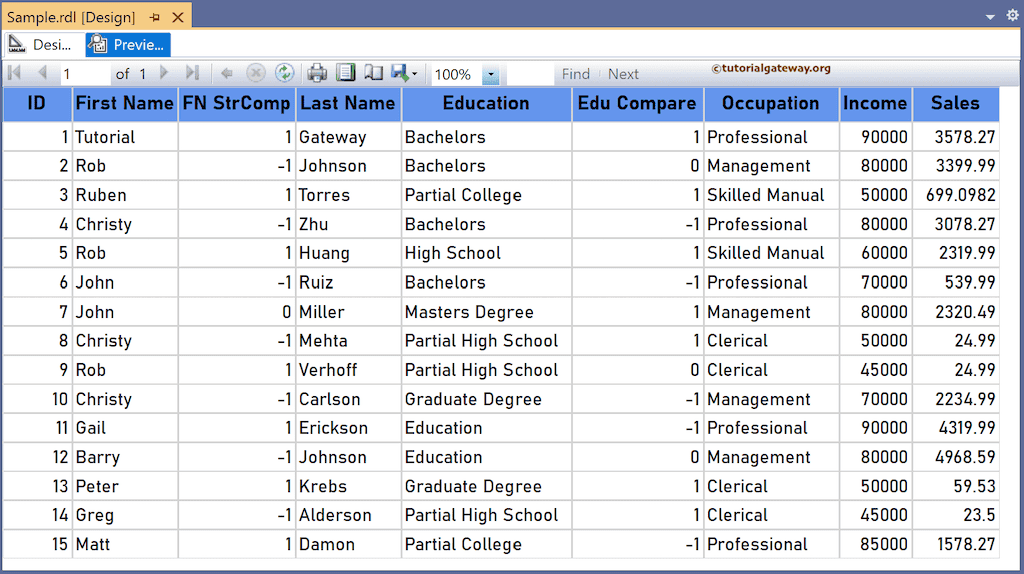Screen dimensions: 1024x574
Task: Go to the previous report page
Action: tap(42, 73)
